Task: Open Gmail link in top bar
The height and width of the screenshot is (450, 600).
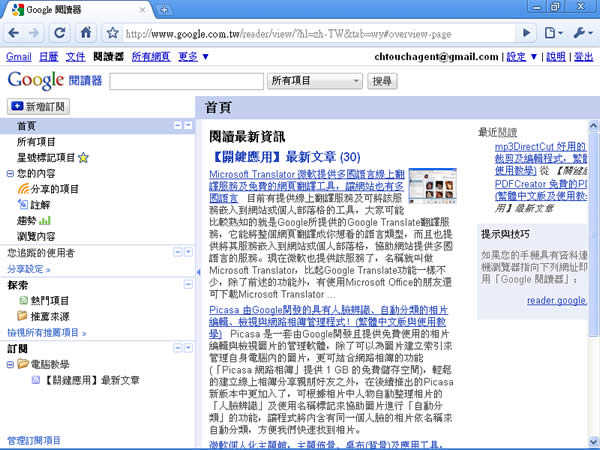Action: [19, 57]
